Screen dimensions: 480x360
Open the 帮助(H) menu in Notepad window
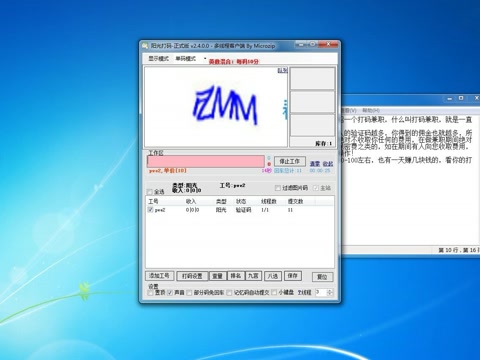coord(370,110)
